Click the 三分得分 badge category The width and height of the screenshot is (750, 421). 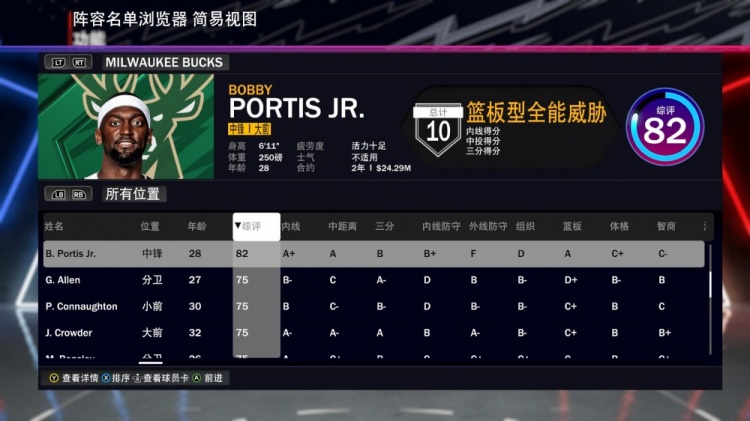(483, 151)
